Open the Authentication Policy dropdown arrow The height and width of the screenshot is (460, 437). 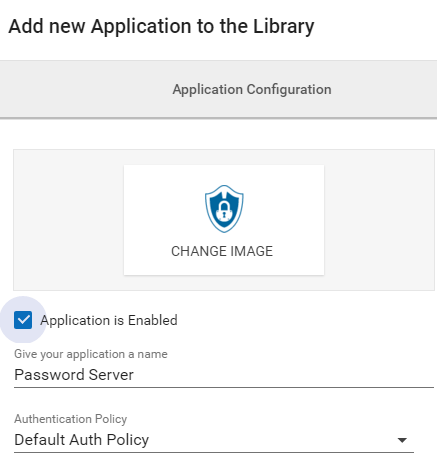point(402,440)
